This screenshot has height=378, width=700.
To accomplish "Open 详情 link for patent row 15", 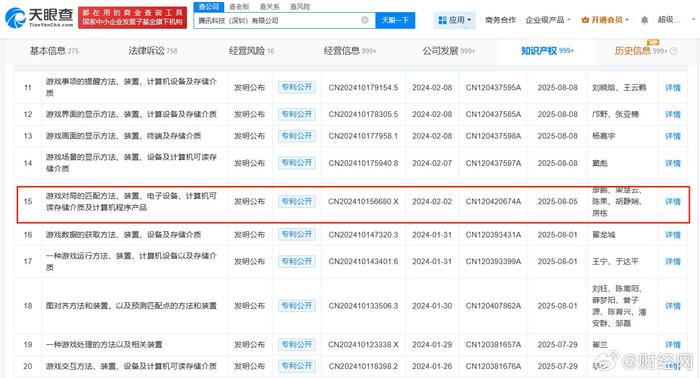I will click(x=673, y=202).
